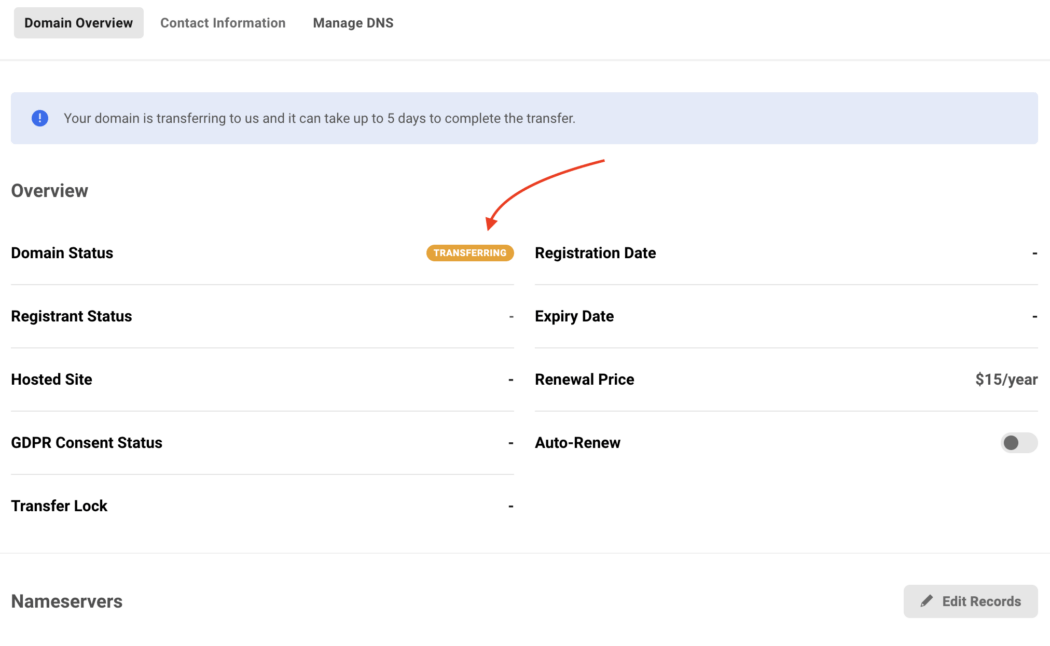This screenshot has height=646, width=1050.
Task: Switch to the Contact Information tab
Action: (222, 23)
